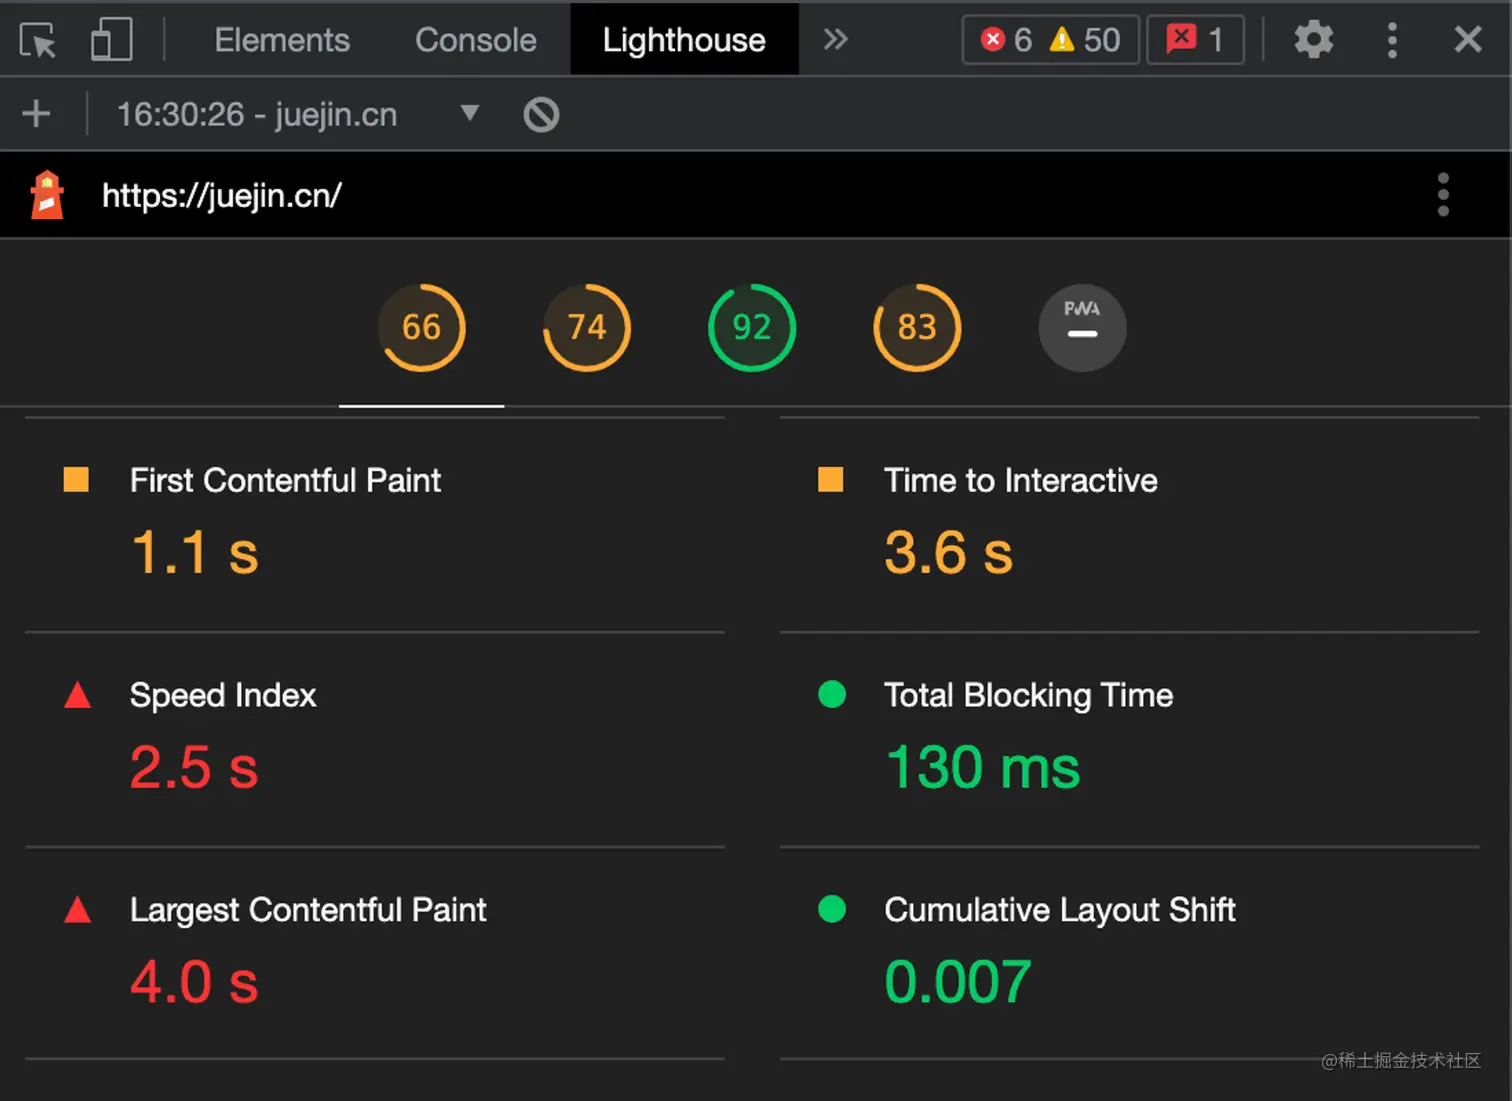
Task: Open the 16:30:26 juejin.cn report dropdown
Action: point(298,114)
